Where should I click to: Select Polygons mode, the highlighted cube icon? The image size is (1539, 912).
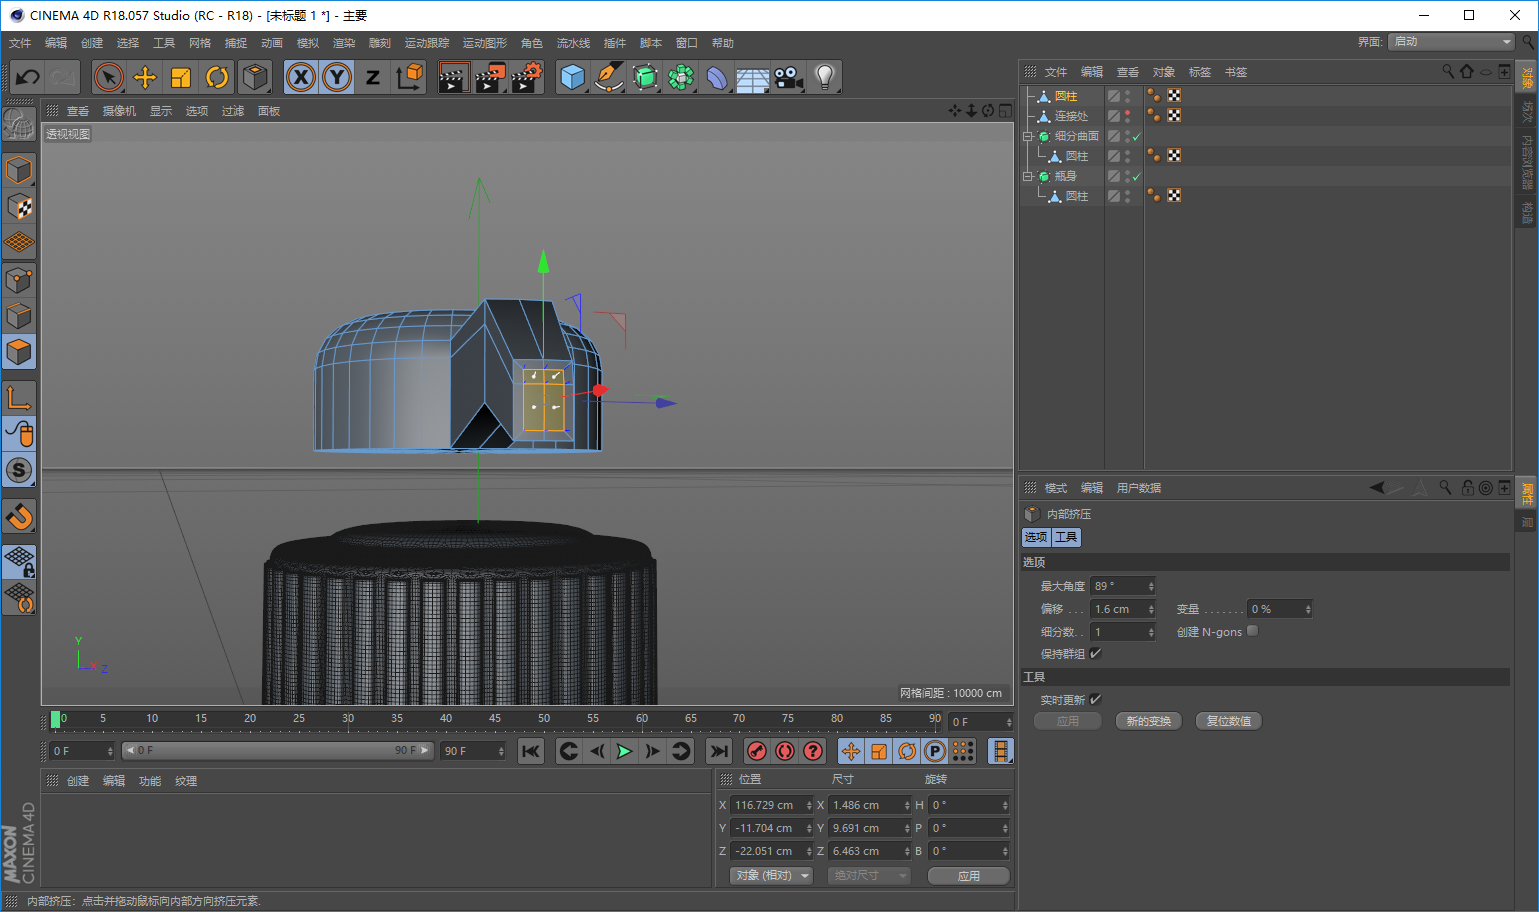[x=19, y=352]
